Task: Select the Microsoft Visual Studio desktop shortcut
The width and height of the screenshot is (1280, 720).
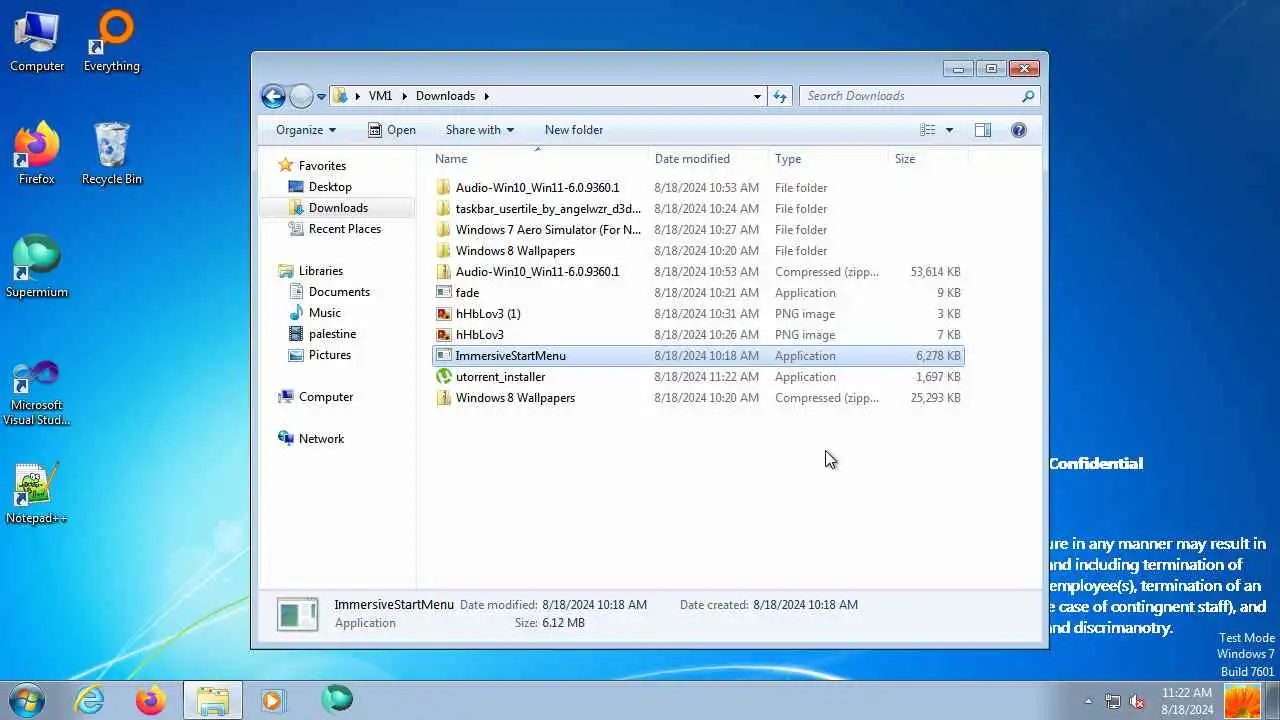Action: click(x=37, y=393)
